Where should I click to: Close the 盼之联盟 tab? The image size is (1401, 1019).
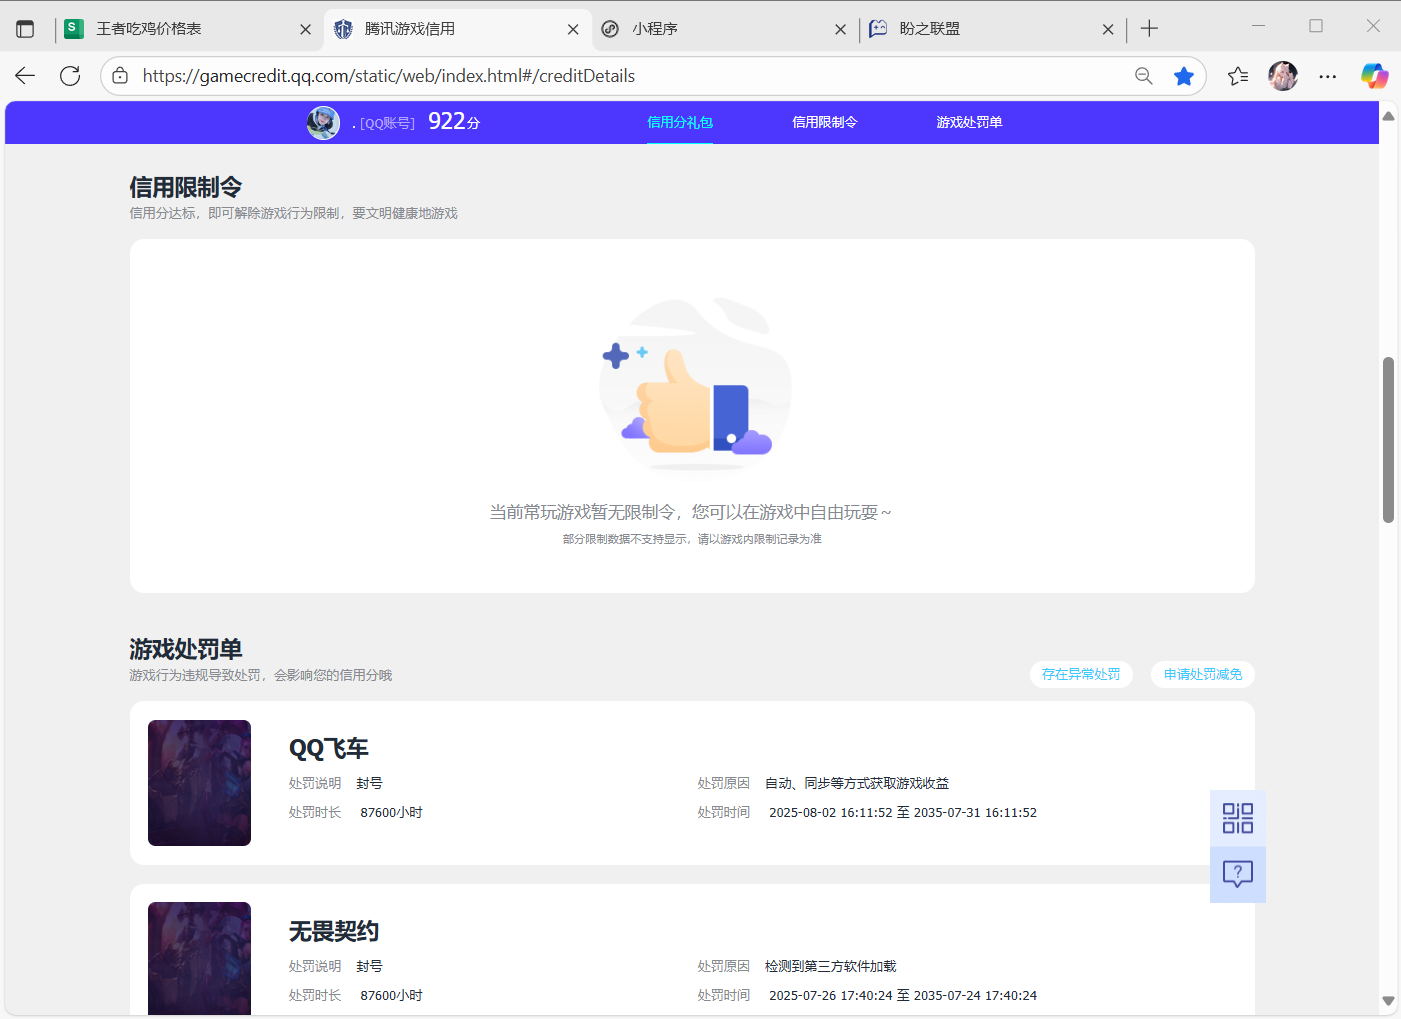[1108, 30]
